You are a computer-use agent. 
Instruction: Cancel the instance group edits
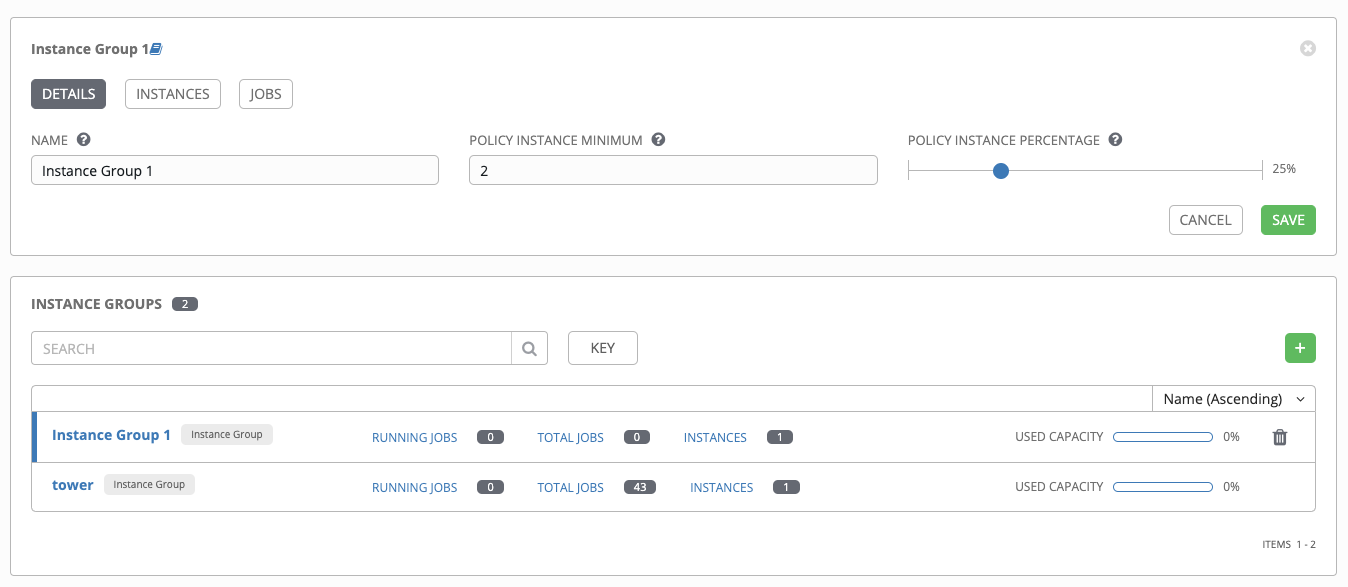click(1205, 219)
